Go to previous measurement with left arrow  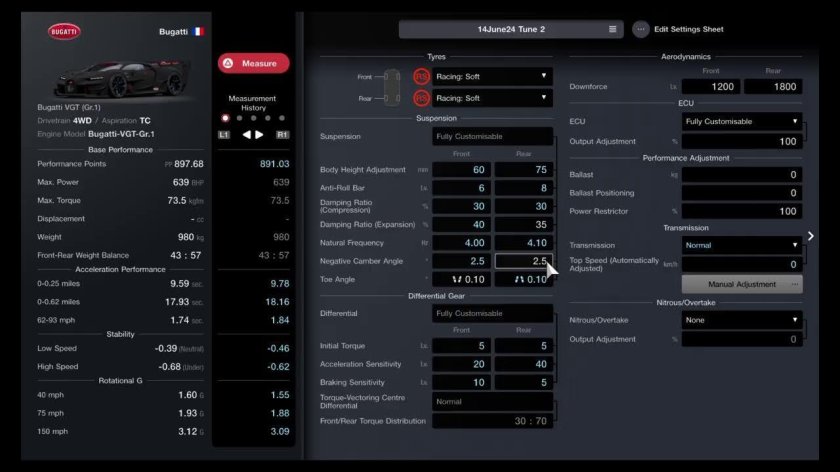tap(245, 134)
